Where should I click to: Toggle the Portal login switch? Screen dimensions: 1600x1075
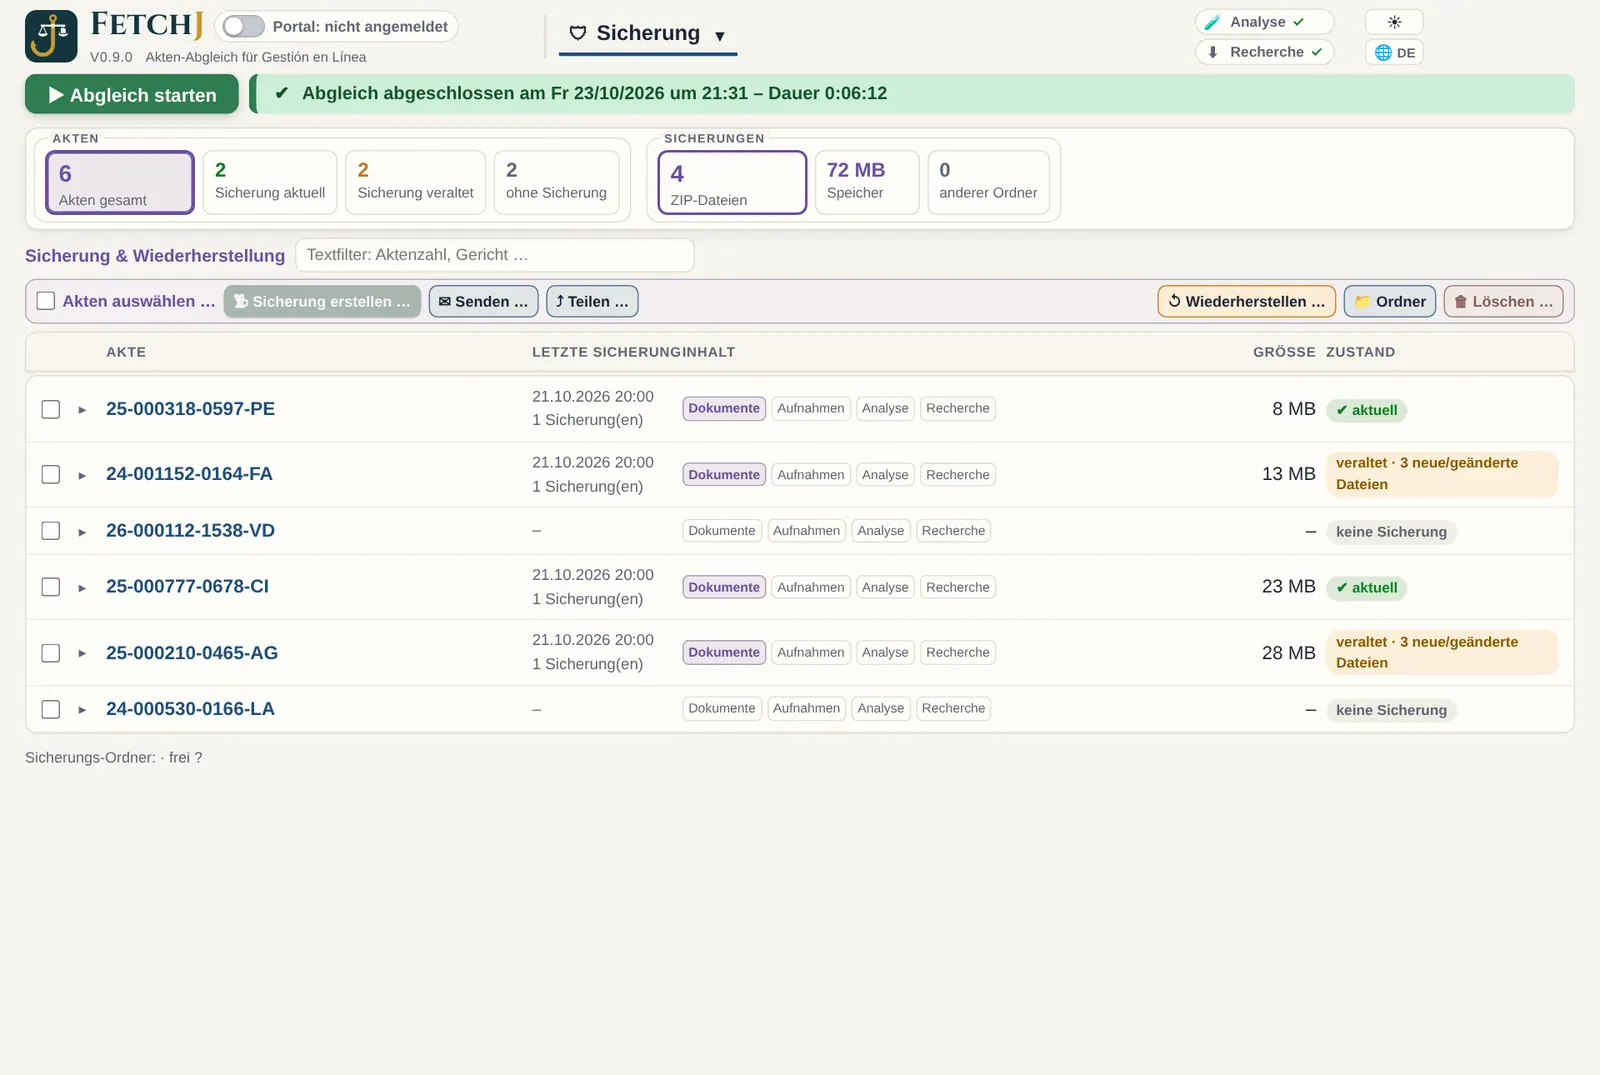pyautogui.click(x=243, y=26)
